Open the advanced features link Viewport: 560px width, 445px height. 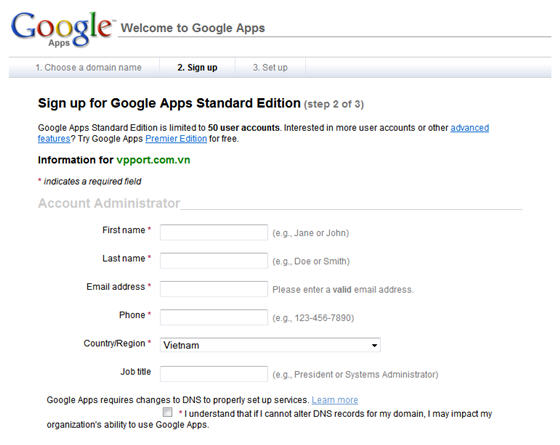pyautogui.click(x=469, y=128)
